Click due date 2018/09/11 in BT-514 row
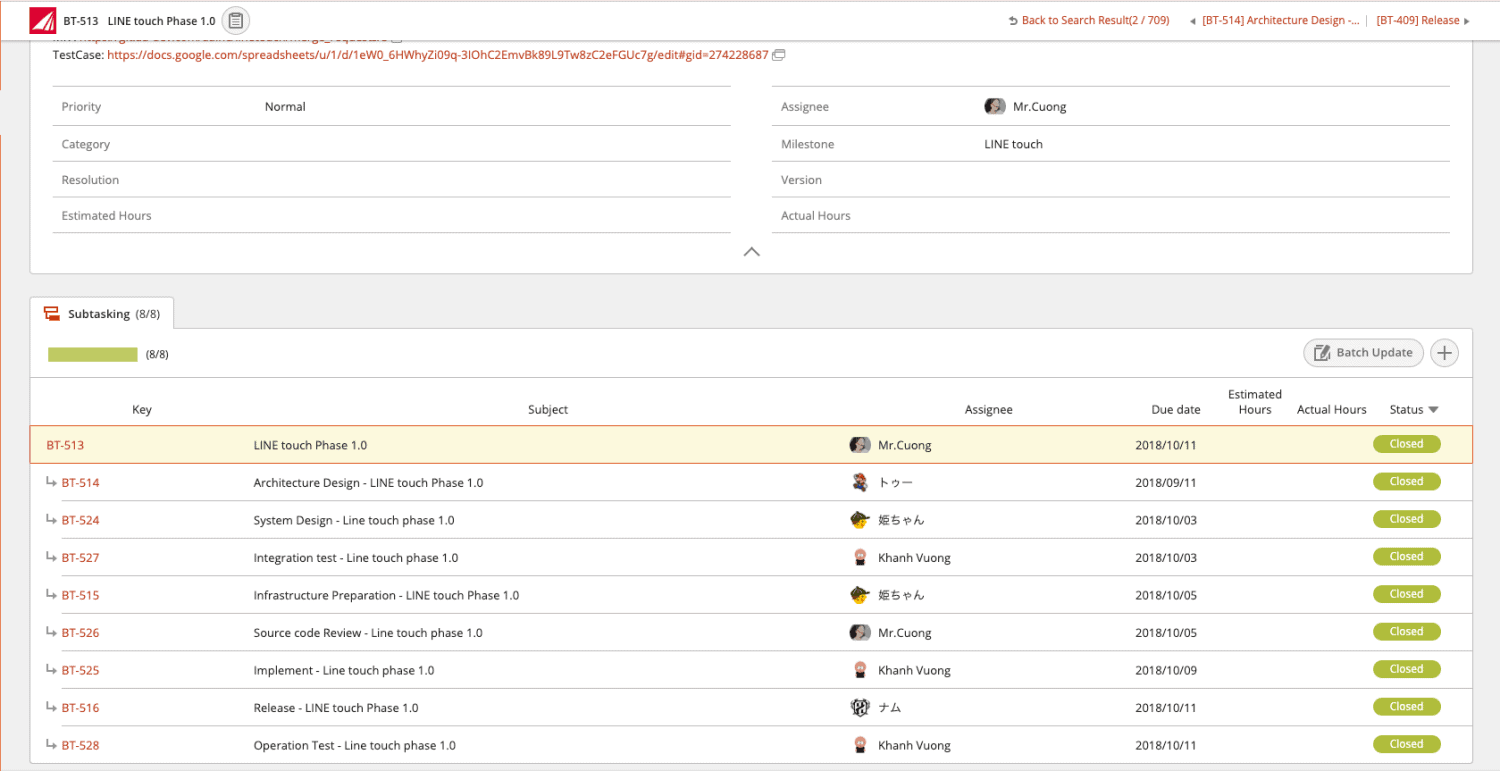The height and width of the screenshot is (771, 1500). click(x=1166, y=483)
